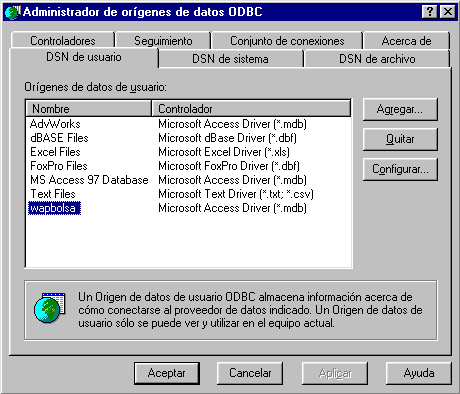The image size is (460, 394).
Task: Click the Nombre column header
Action: coord(88,109)
